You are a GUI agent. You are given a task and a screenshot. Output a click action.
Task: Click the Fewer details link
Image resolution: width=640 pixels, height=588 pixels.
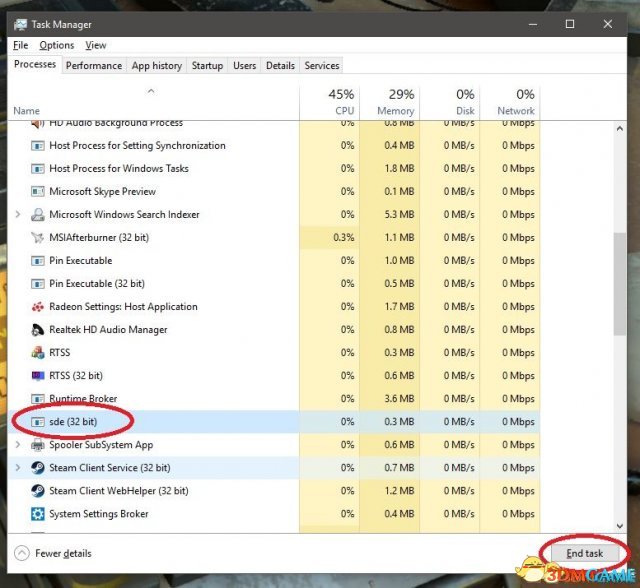point(63,554)
